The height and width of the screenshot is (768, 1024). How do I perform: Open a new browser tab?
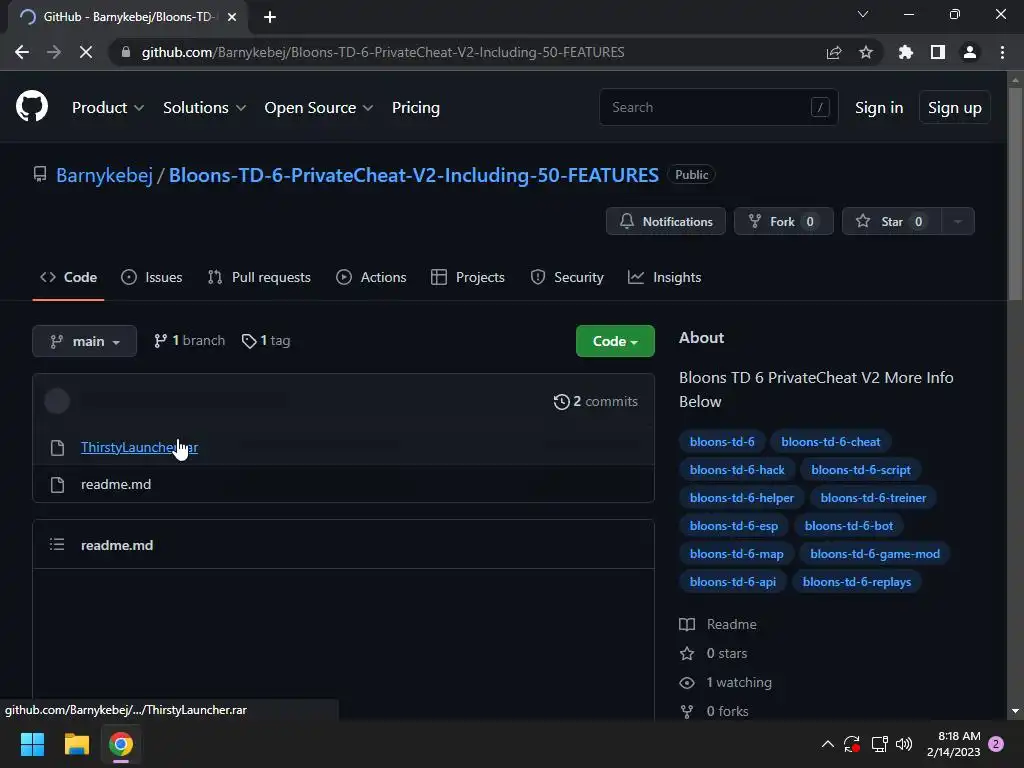(270, 17)
